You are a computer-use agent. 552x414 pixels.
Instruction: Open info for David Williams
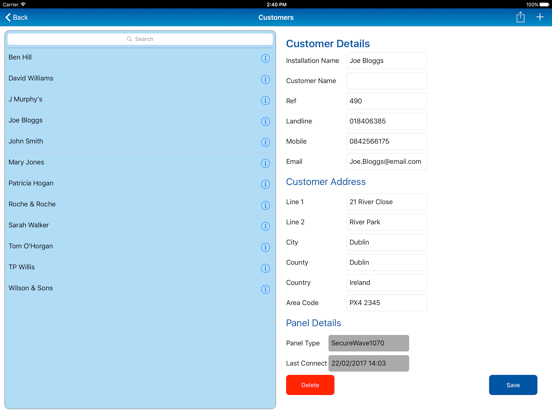click(x=265, y=80)
